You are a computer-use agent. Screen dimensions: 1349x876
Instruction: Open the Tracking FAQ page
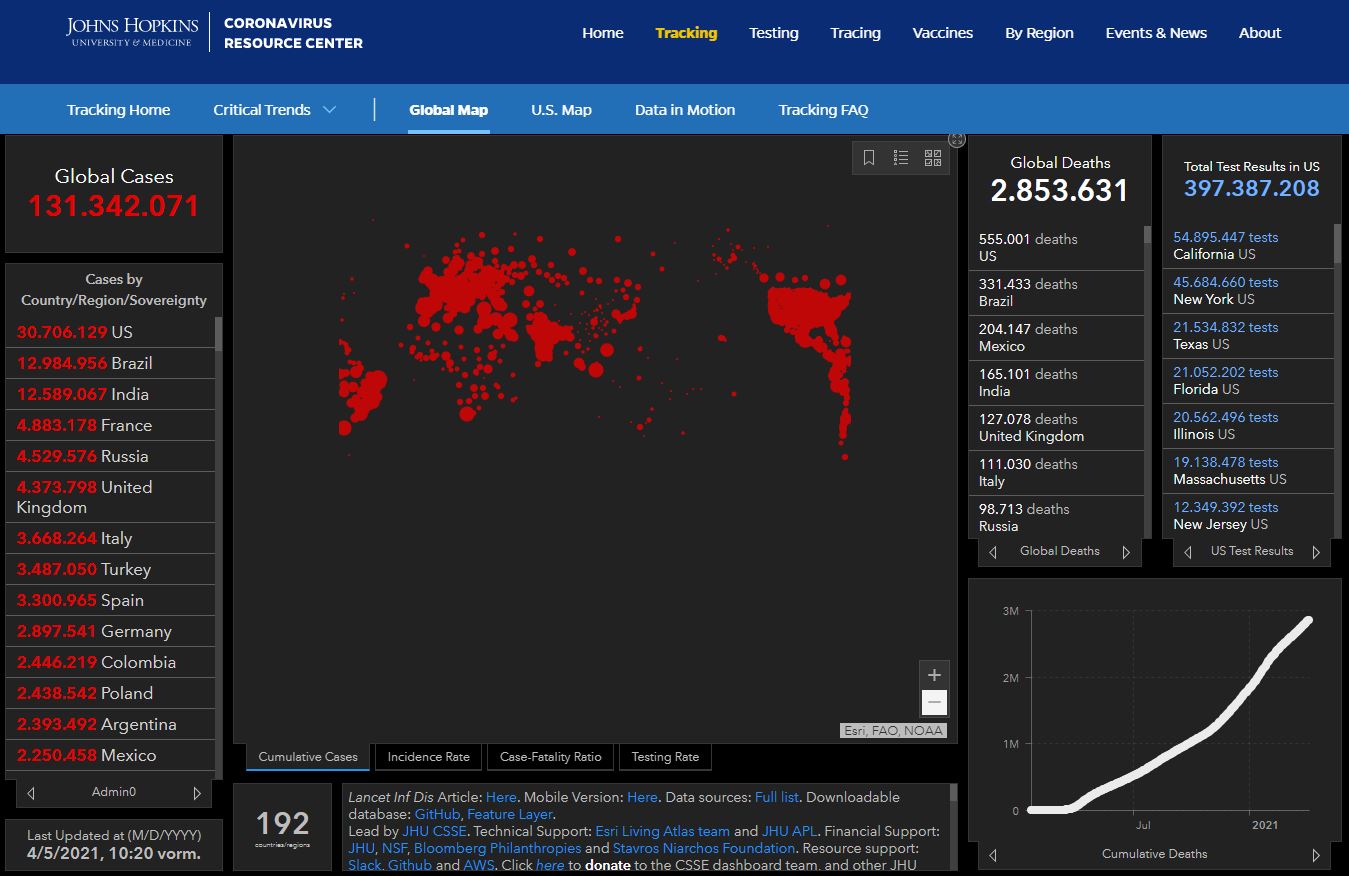(823, 110)
